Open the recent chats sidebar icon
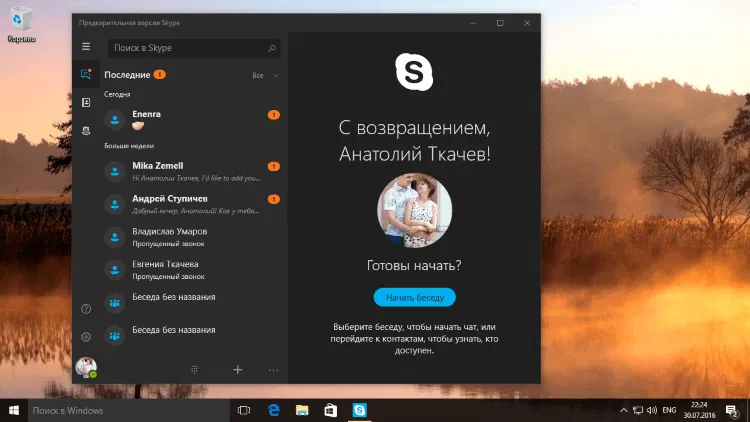The image size is (750, 422). (86, 74)
